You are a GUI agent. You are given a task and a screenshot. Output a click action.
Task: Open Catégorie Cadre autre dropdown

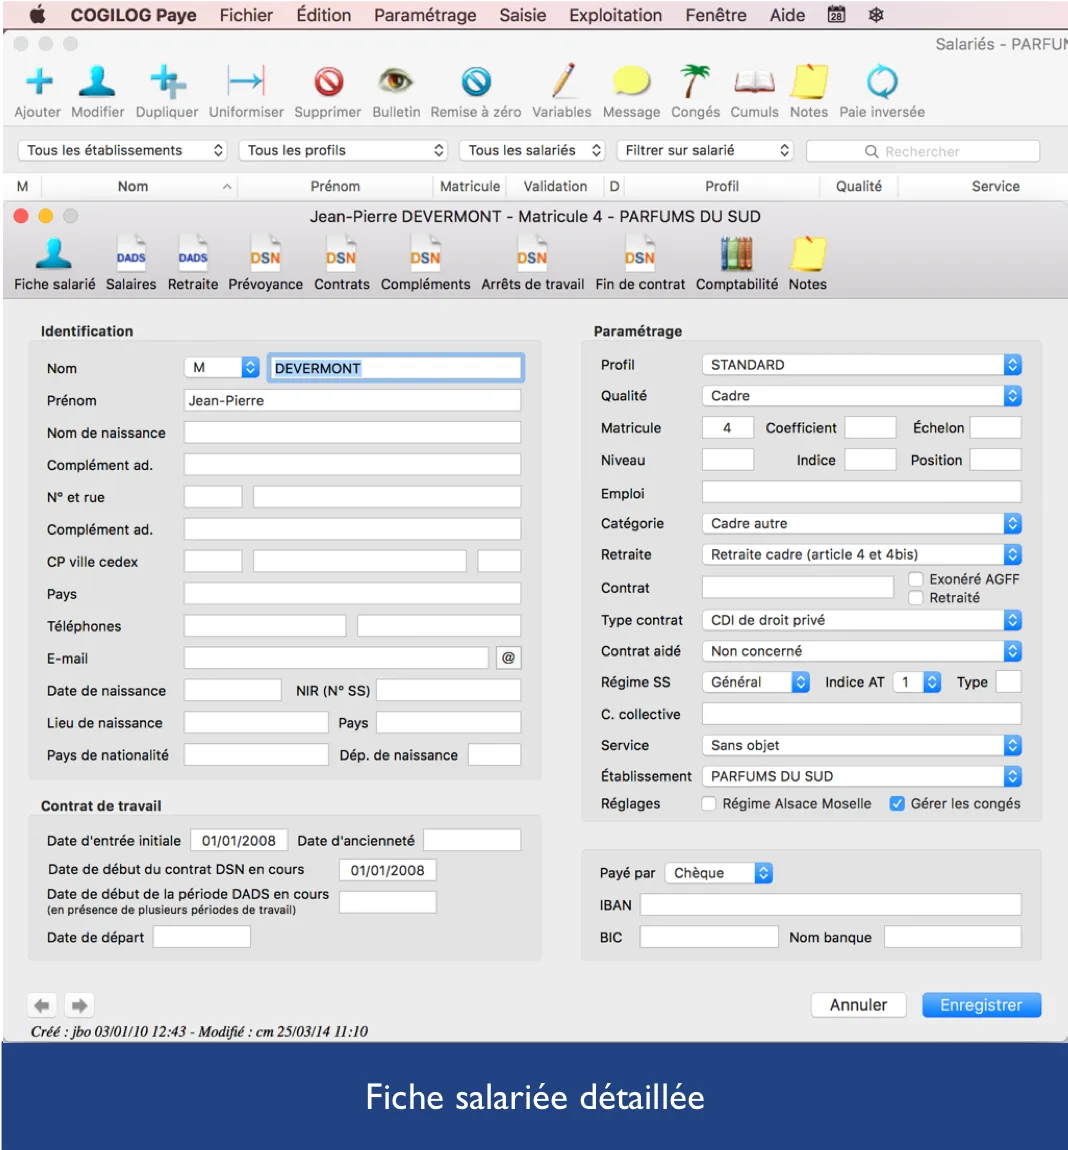tap(861, 524)
